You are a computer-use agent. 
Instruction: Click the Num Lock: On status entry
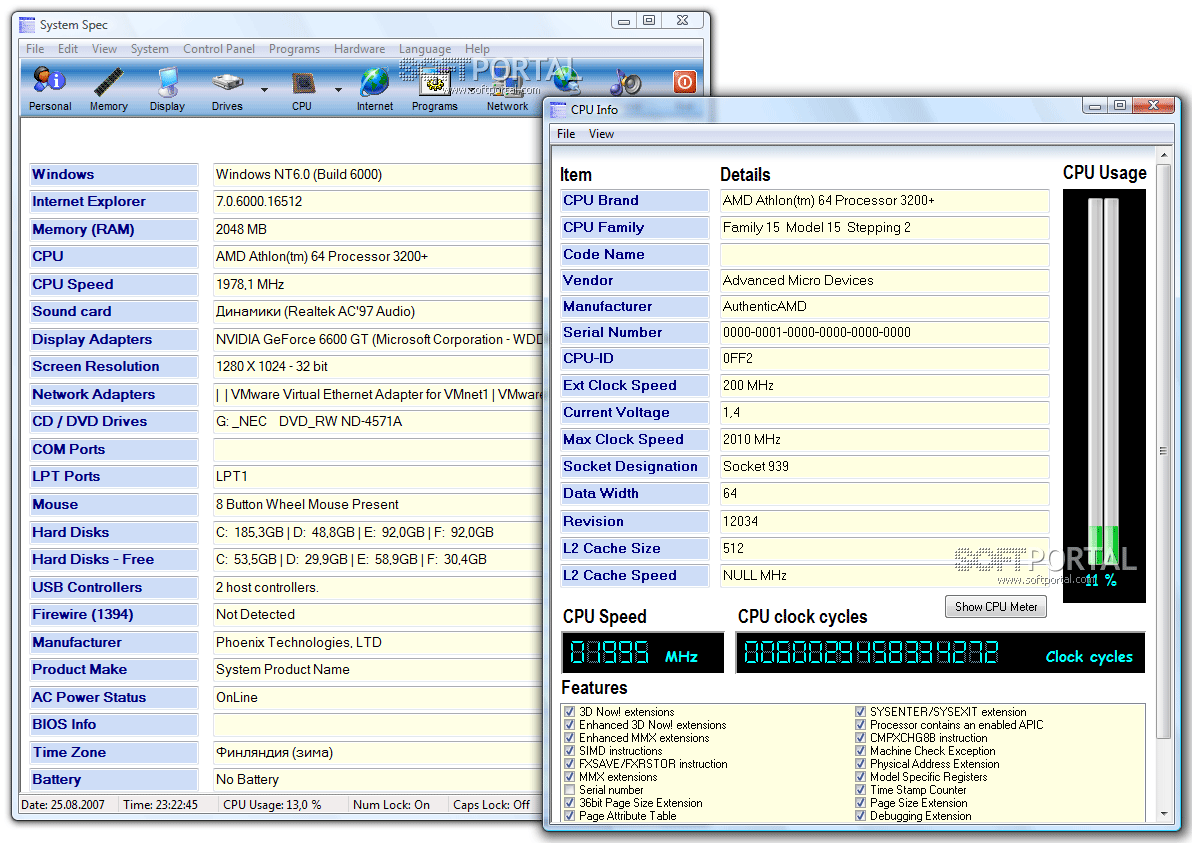[392, 805]
